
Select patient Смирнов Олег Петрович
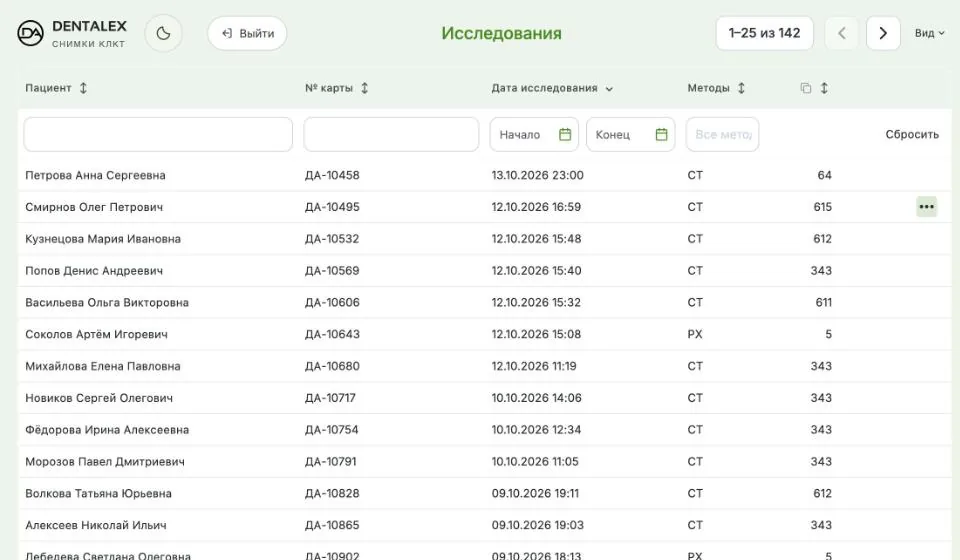point(94,207)
